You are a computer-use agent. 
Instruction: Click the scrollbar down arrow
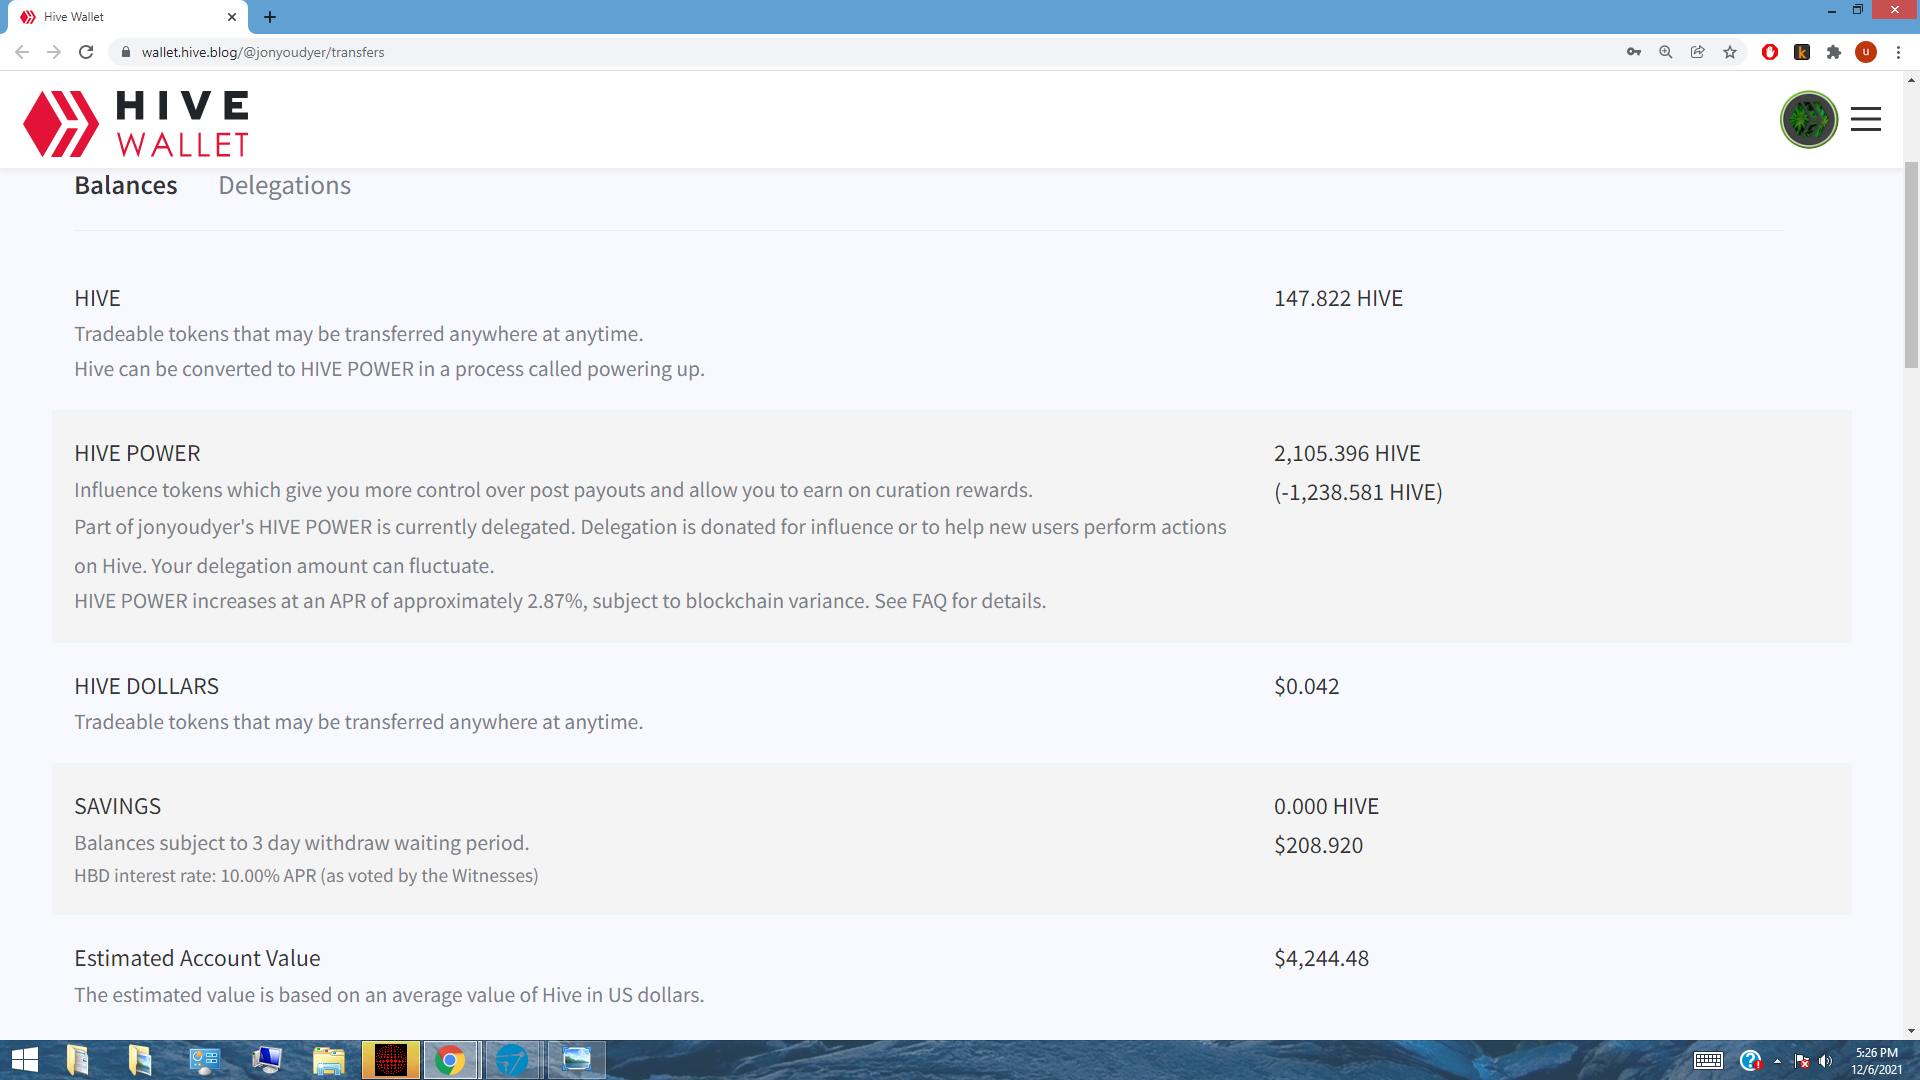[1911, 1031]
